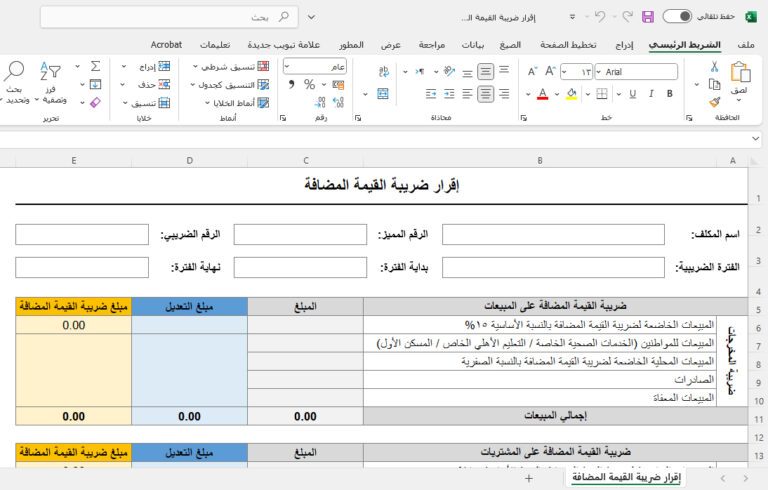The width and height of the screenshot is (768, 490).
Task: Toggle Italic formatting
Action: pos(651,94)
